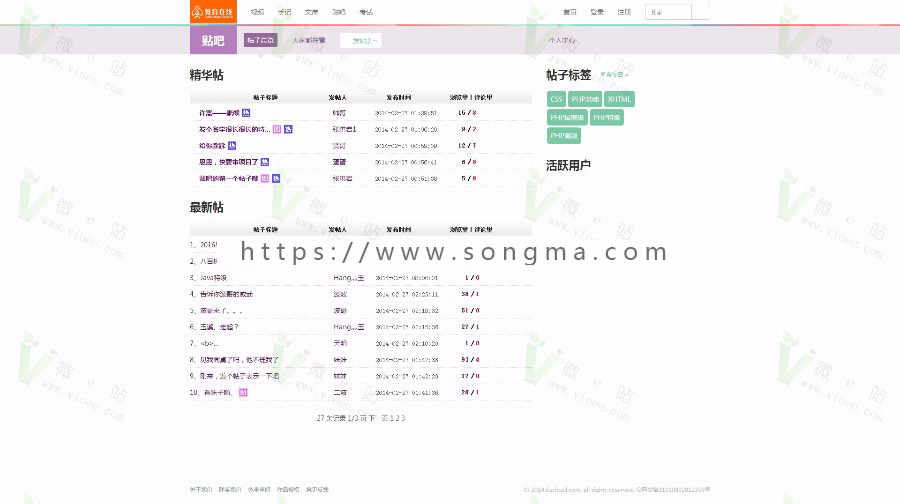Go to page 3 in pagination
This screenshot has width=900, height=504.
coord(403,418)
